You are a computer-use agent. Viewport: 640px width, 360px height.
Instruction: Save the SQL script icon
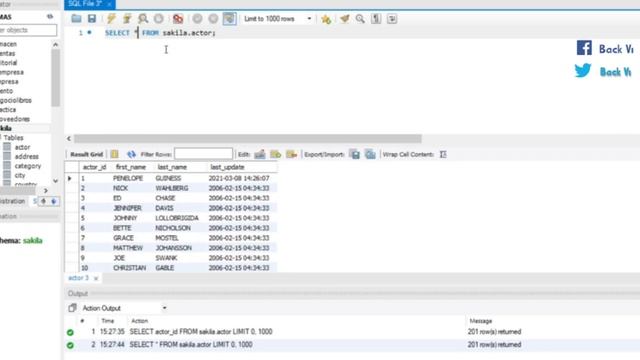coord(92,18)
